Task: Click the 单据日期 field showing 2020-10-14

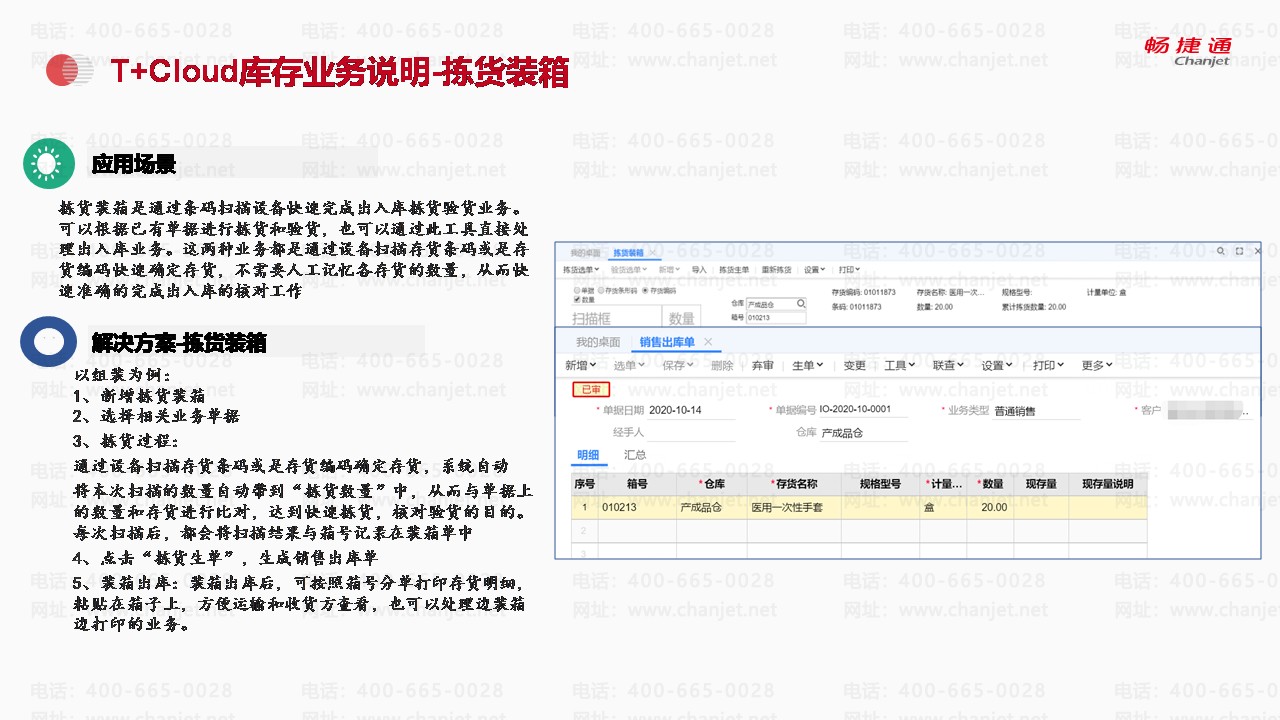Action: (x=691, y=410)
